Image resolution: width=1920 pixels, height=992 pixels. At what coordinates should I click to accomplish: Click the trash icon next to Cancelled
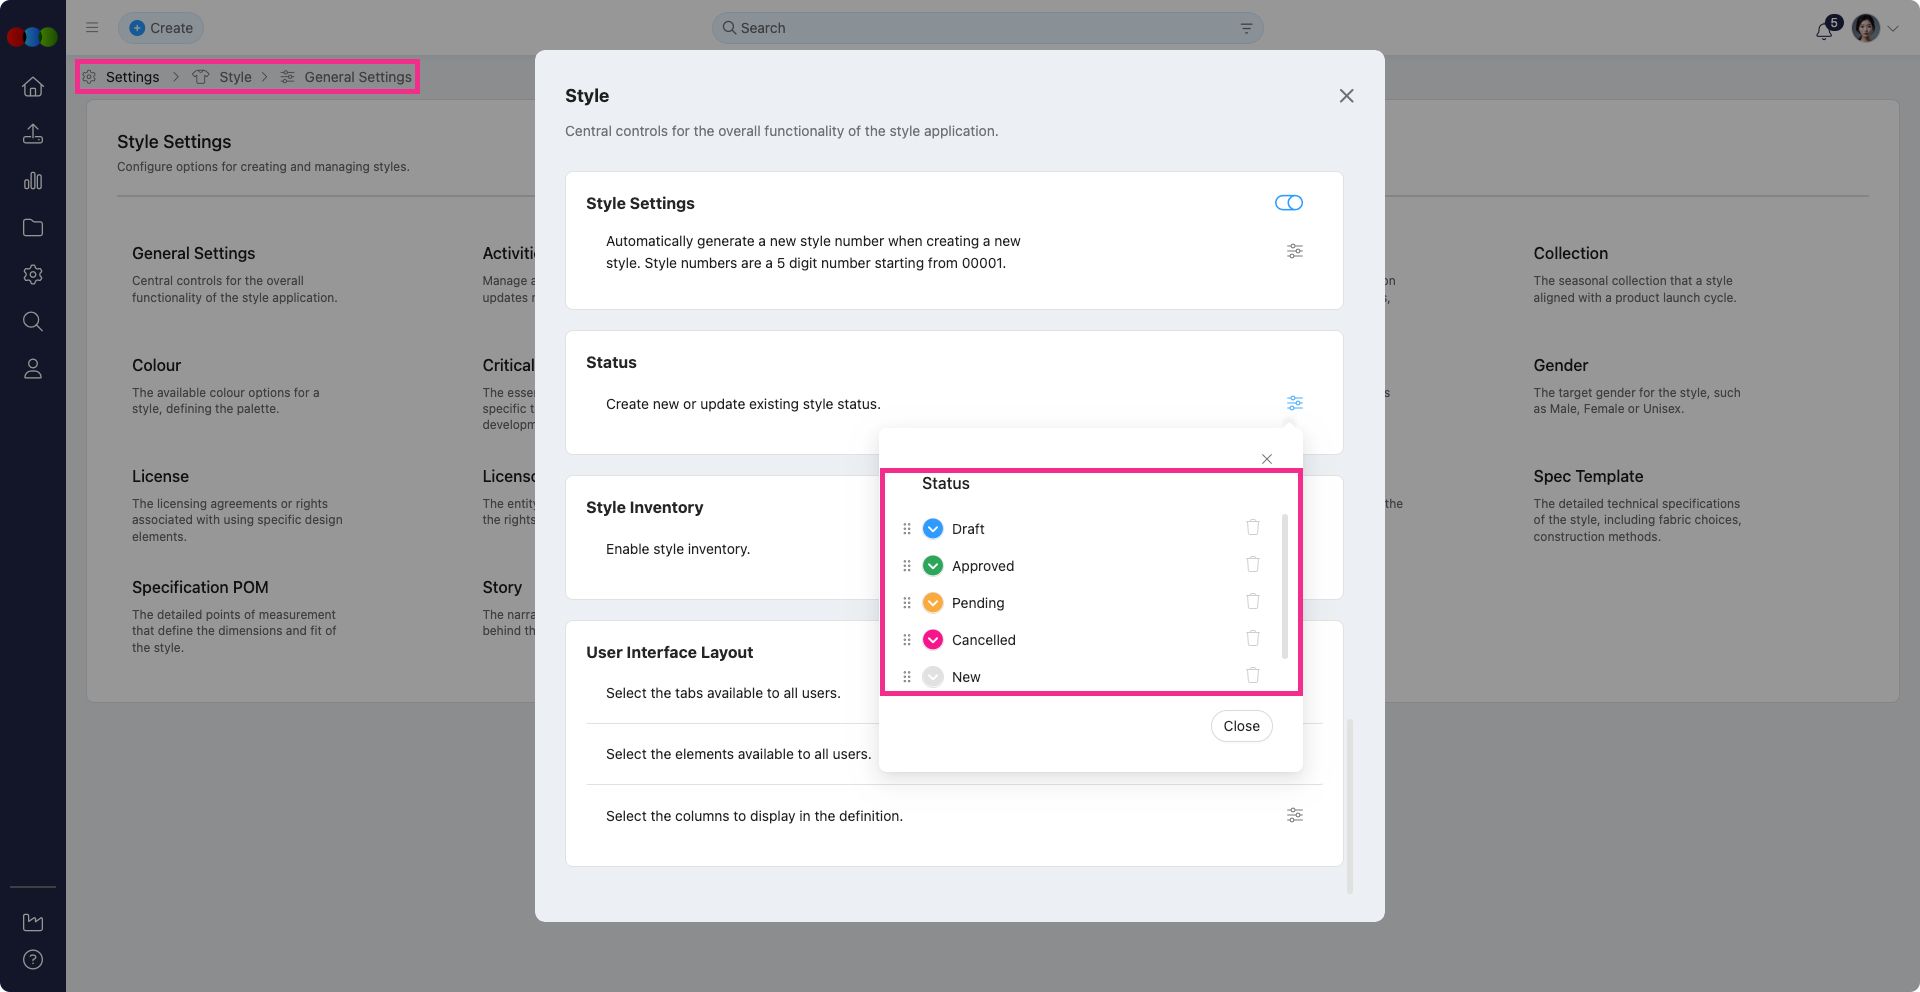pyautogui.click(x=1252, y=639)
